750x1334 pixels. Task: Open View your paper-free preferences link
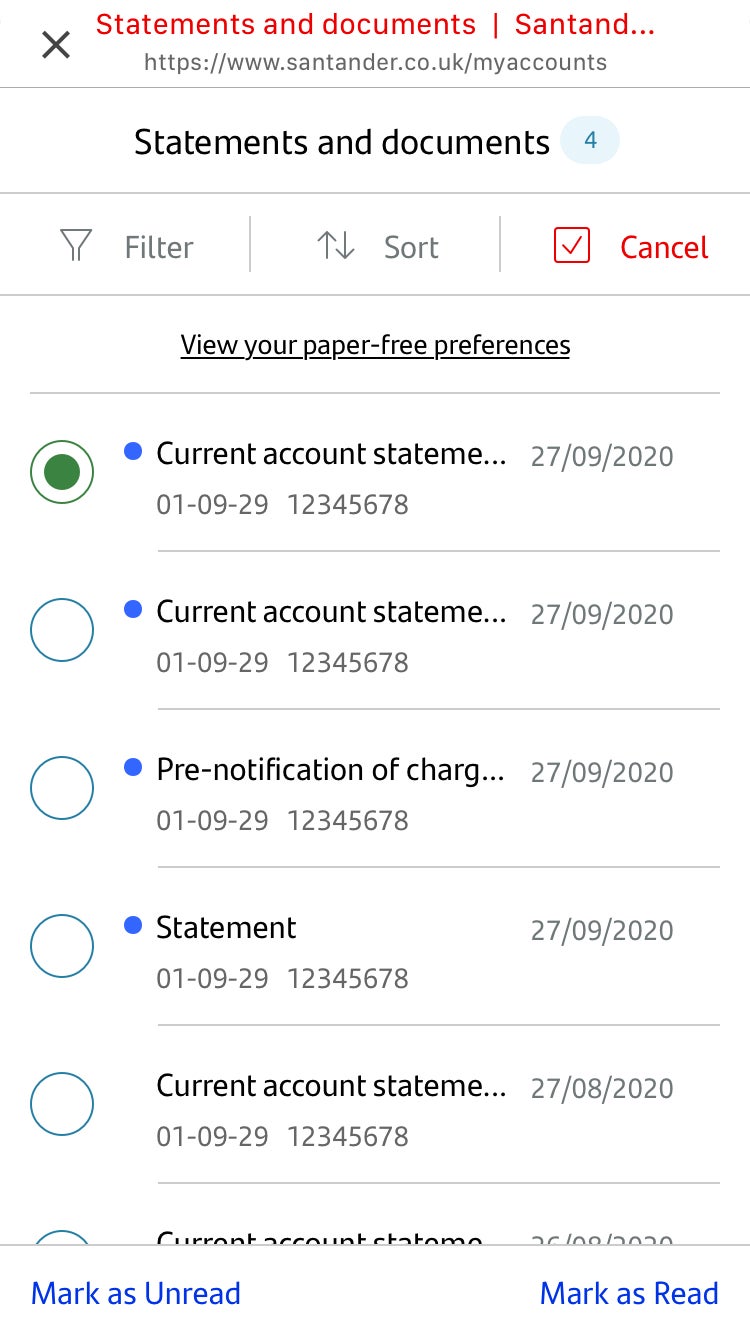pyautogui.click(x=375, y=346)
